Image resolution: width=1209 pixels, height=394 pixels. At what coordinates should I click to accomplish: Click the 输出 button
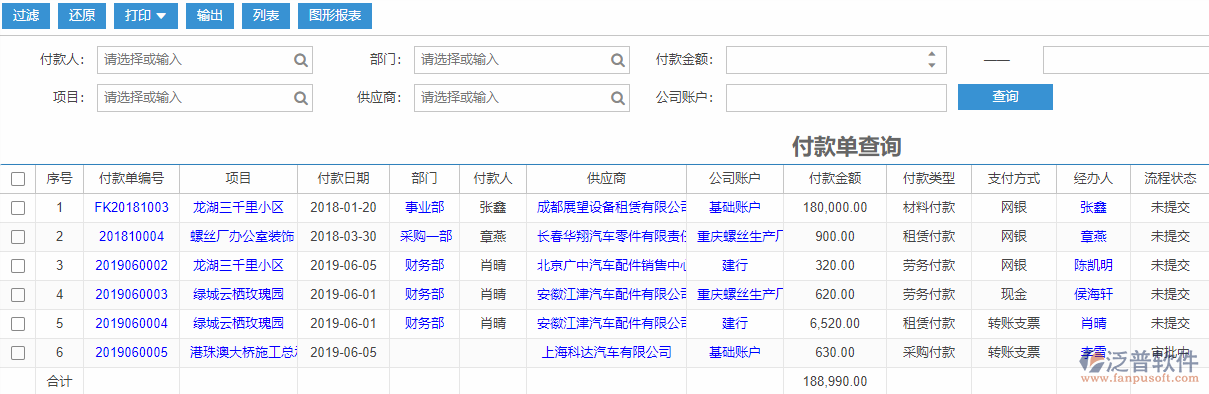pos(210,16)
